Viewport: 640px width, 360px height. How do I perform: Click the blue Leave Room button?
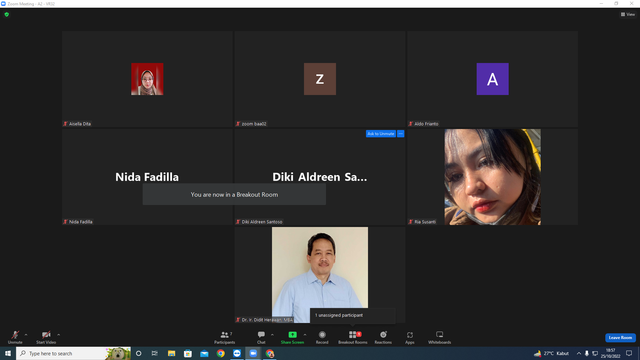point(620,338)
